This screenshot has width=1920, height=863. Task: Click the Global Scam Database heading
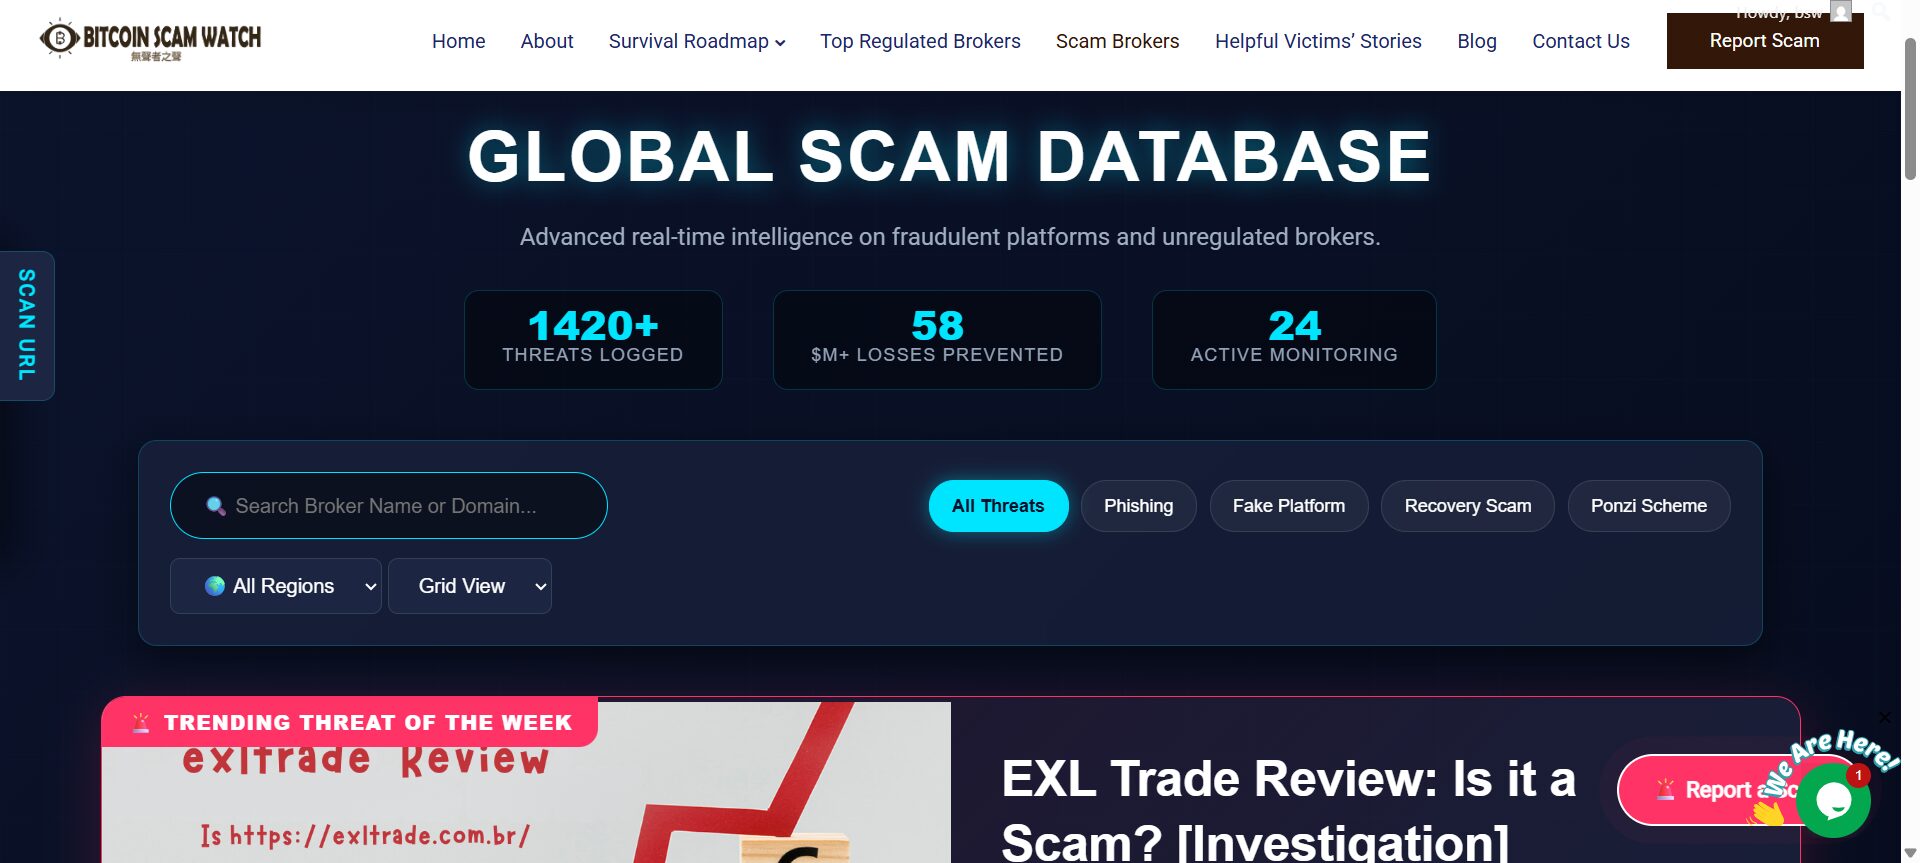click(x=950, y=156)
